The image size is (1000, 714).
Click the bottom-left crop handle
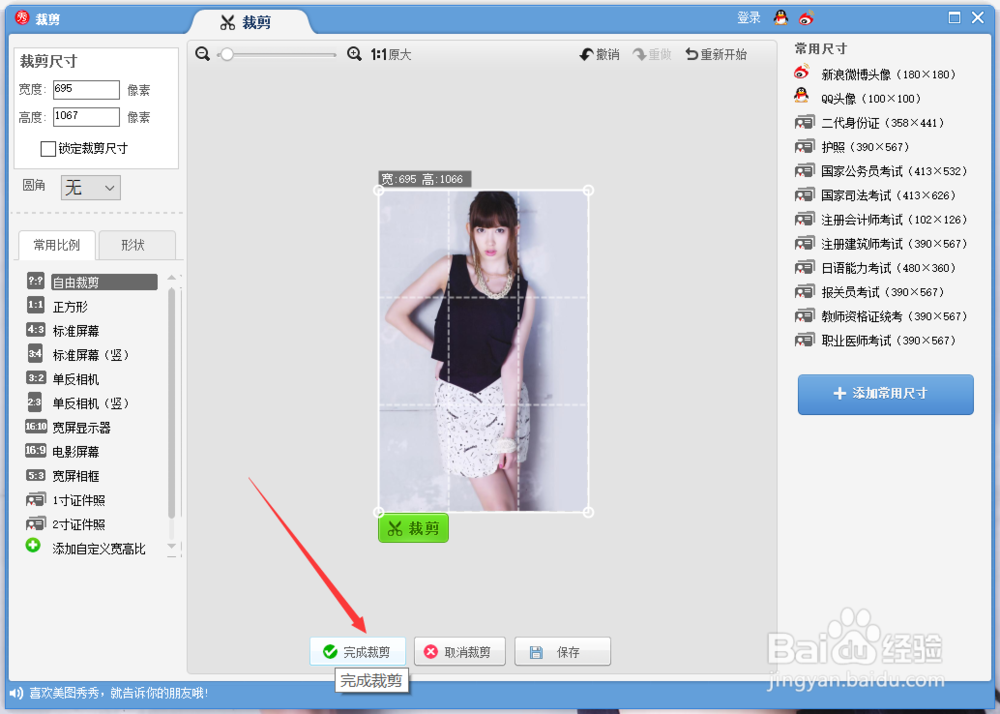(379, 512)
